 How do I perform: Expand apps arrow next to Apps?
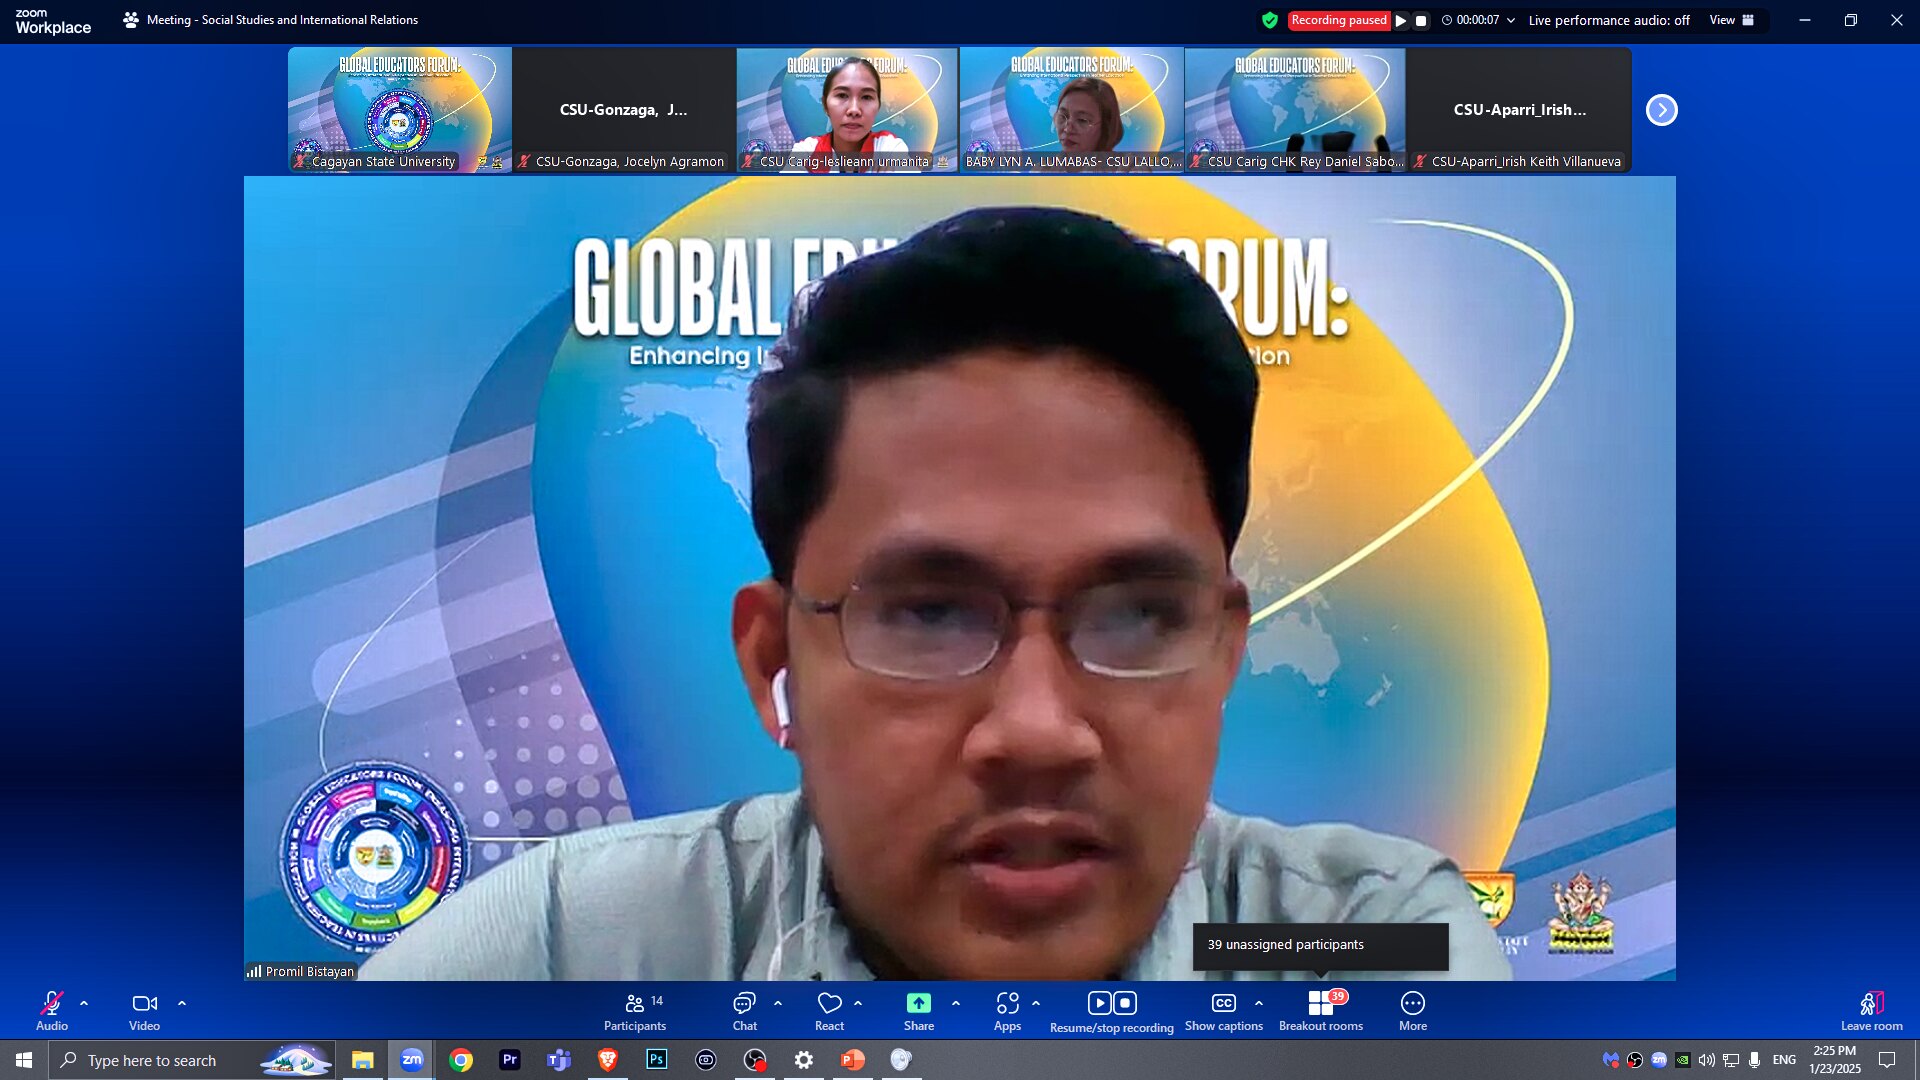[1036, 1003]
